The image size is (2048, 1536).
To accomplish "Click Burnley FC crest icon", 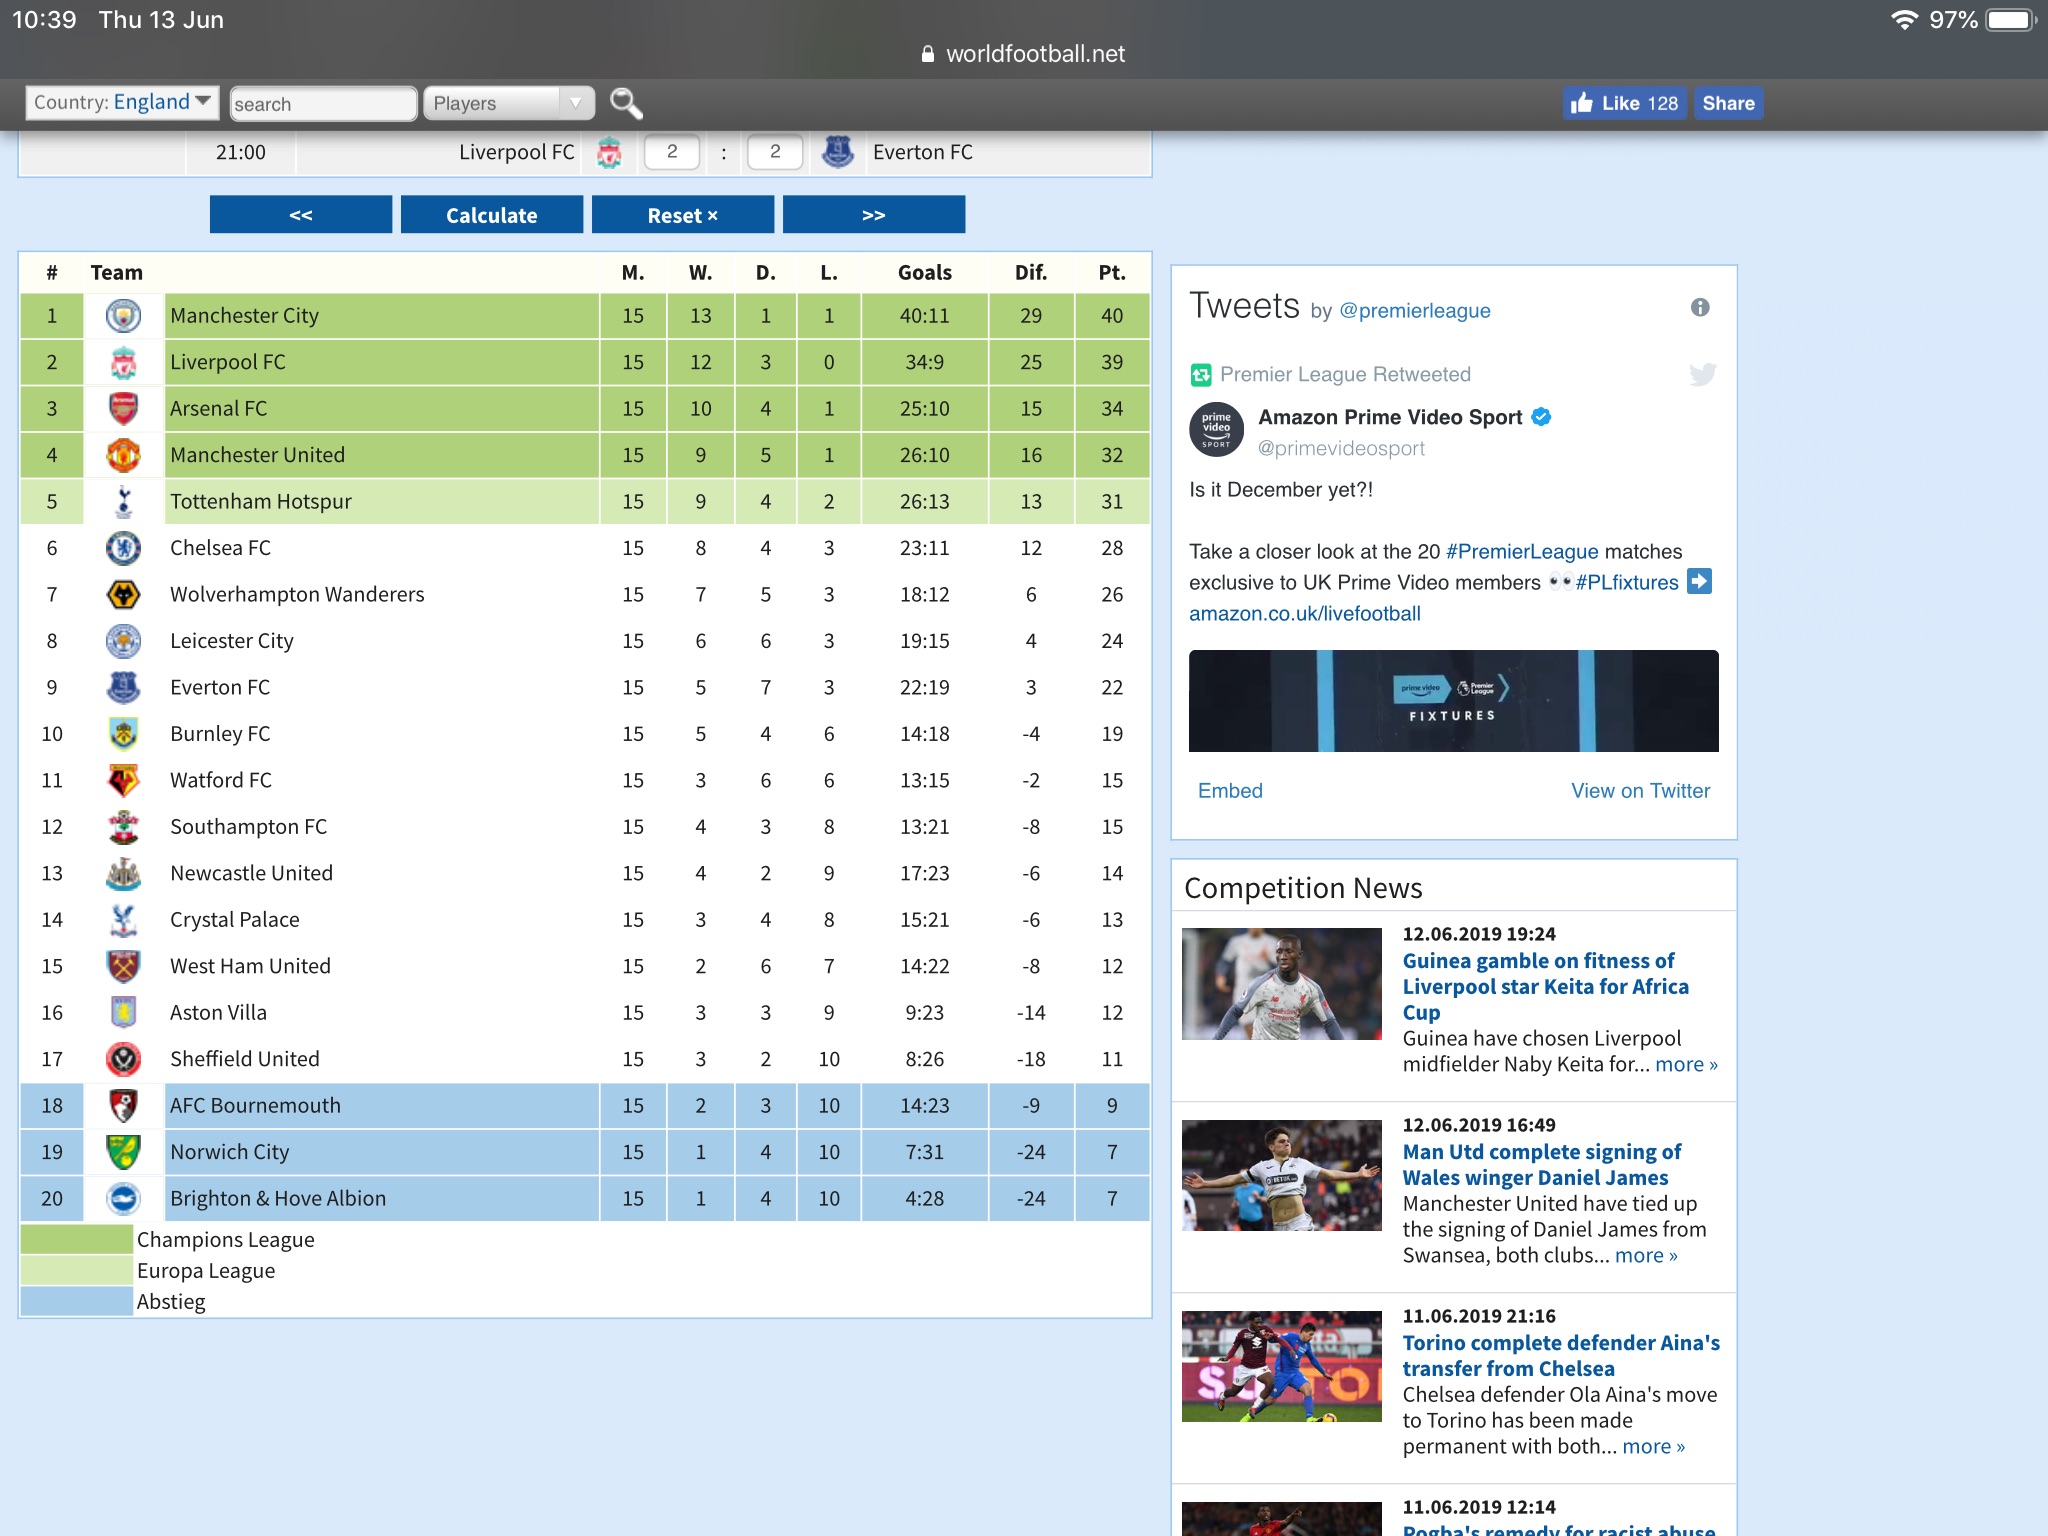I will click(x=123, y=734).
